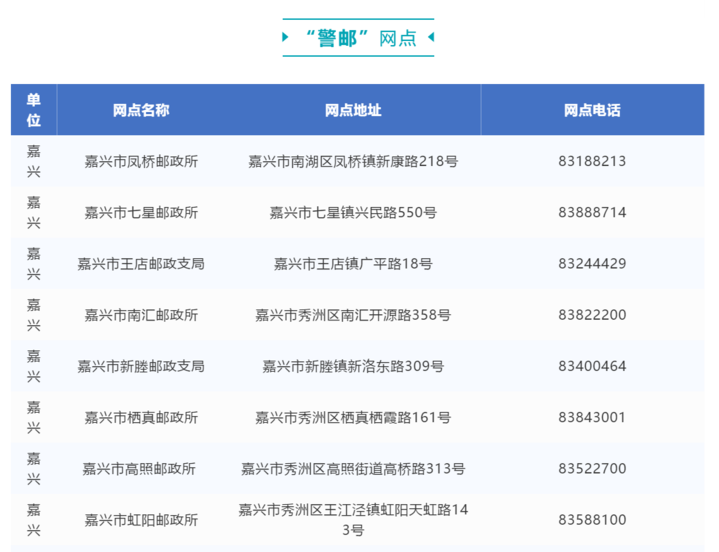Click the “警邮”网点 title heading
The image size is (719, 552).
click(x=361, y=38)
